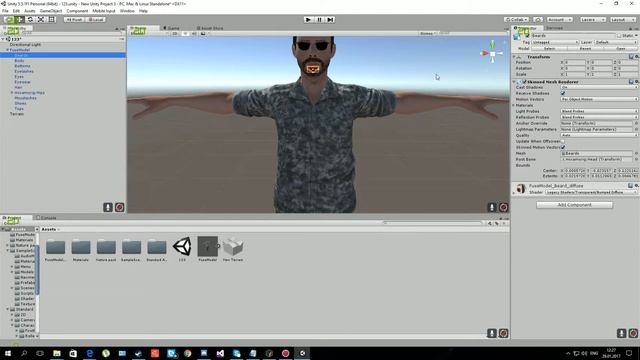Toggle Update When Offscreen checkbox
This screenshot has width=640, height=360.
(x=563, y=141)
